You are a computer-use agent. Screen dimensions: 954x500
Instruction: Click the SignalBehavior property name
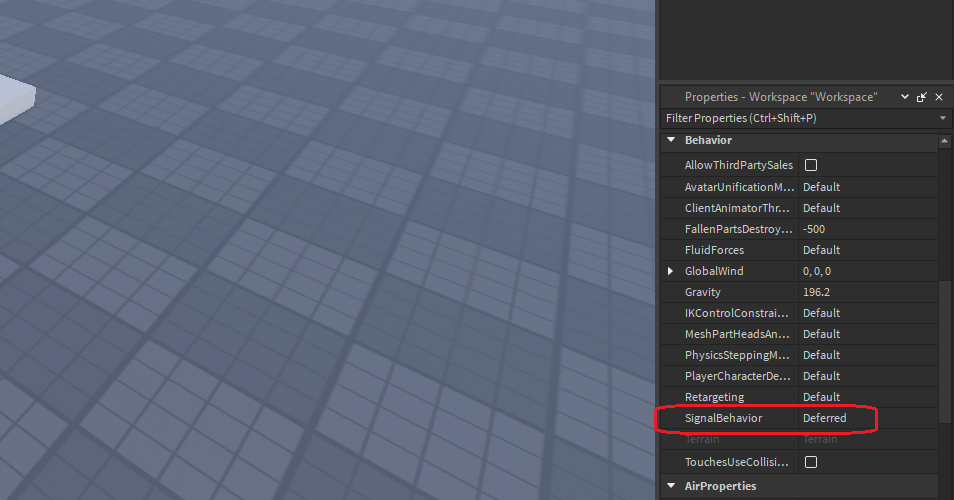(x=723, y=418)
